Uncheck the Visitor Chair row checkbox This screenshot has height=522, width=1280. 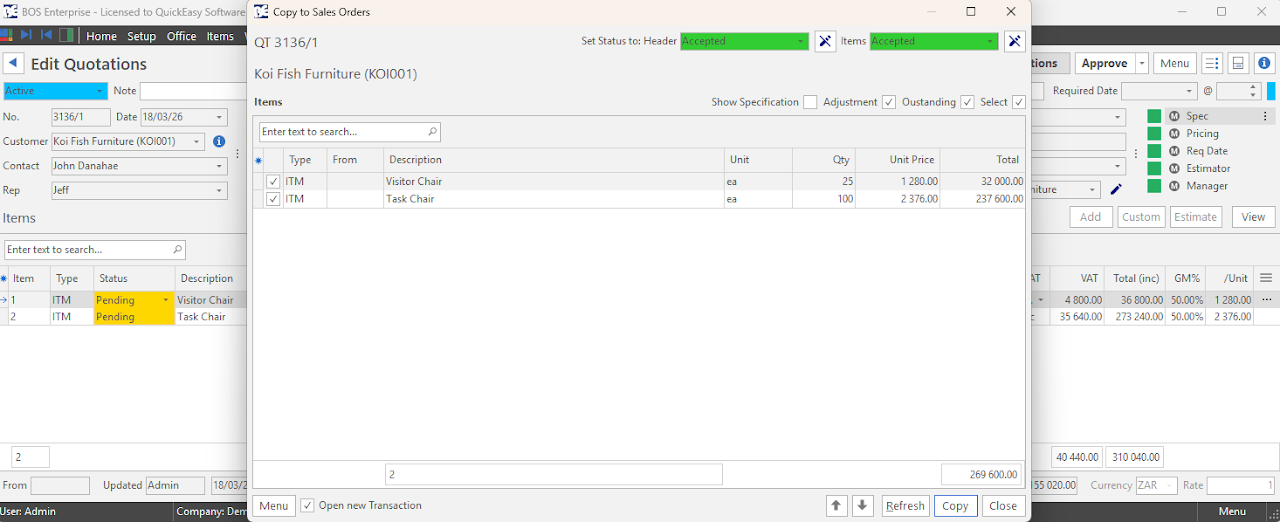point(273,182)
